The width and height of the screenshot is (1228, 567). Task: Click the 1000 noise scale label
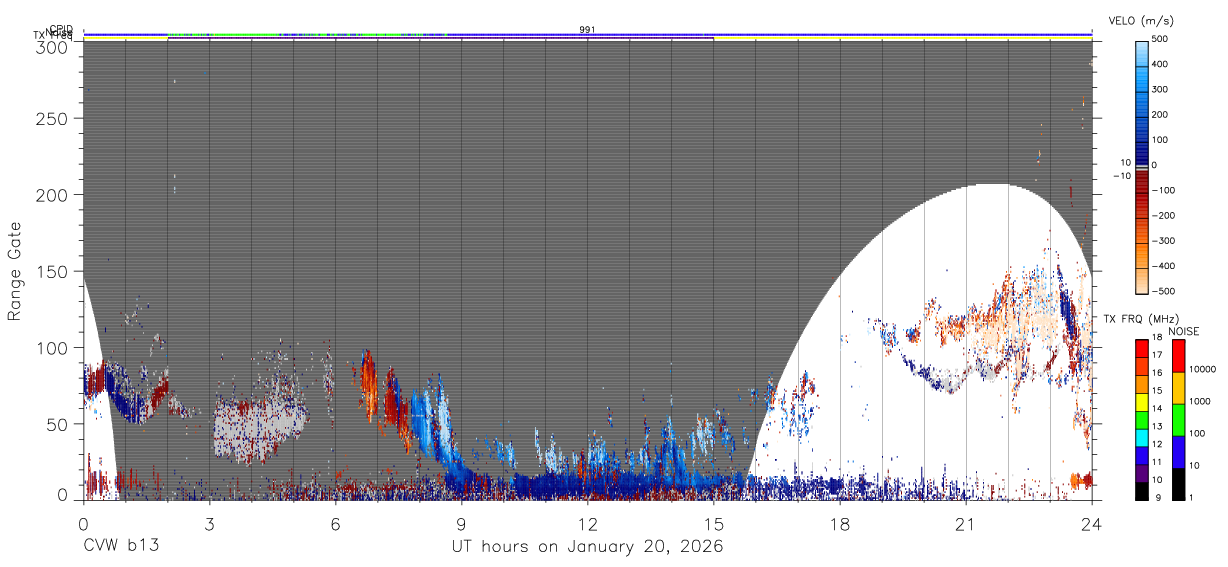point(1200,401)
